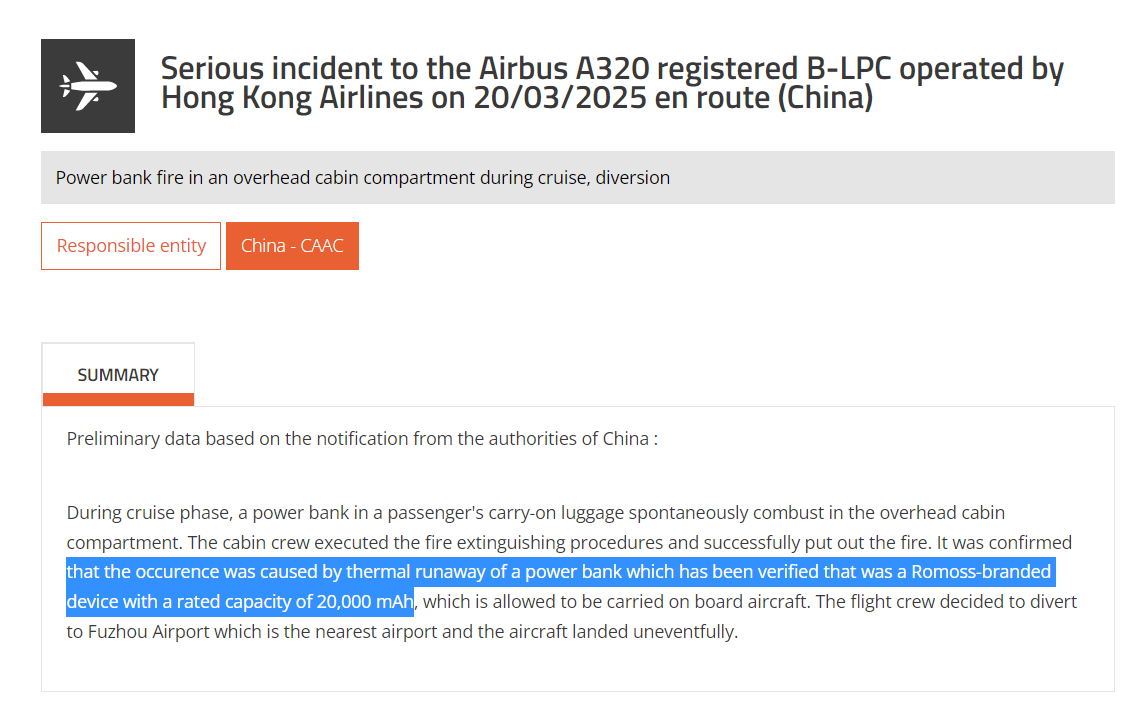Click the highlighted thermal runaway text
The height and width of the screenshot is (706, 1136).
(559, 586)
